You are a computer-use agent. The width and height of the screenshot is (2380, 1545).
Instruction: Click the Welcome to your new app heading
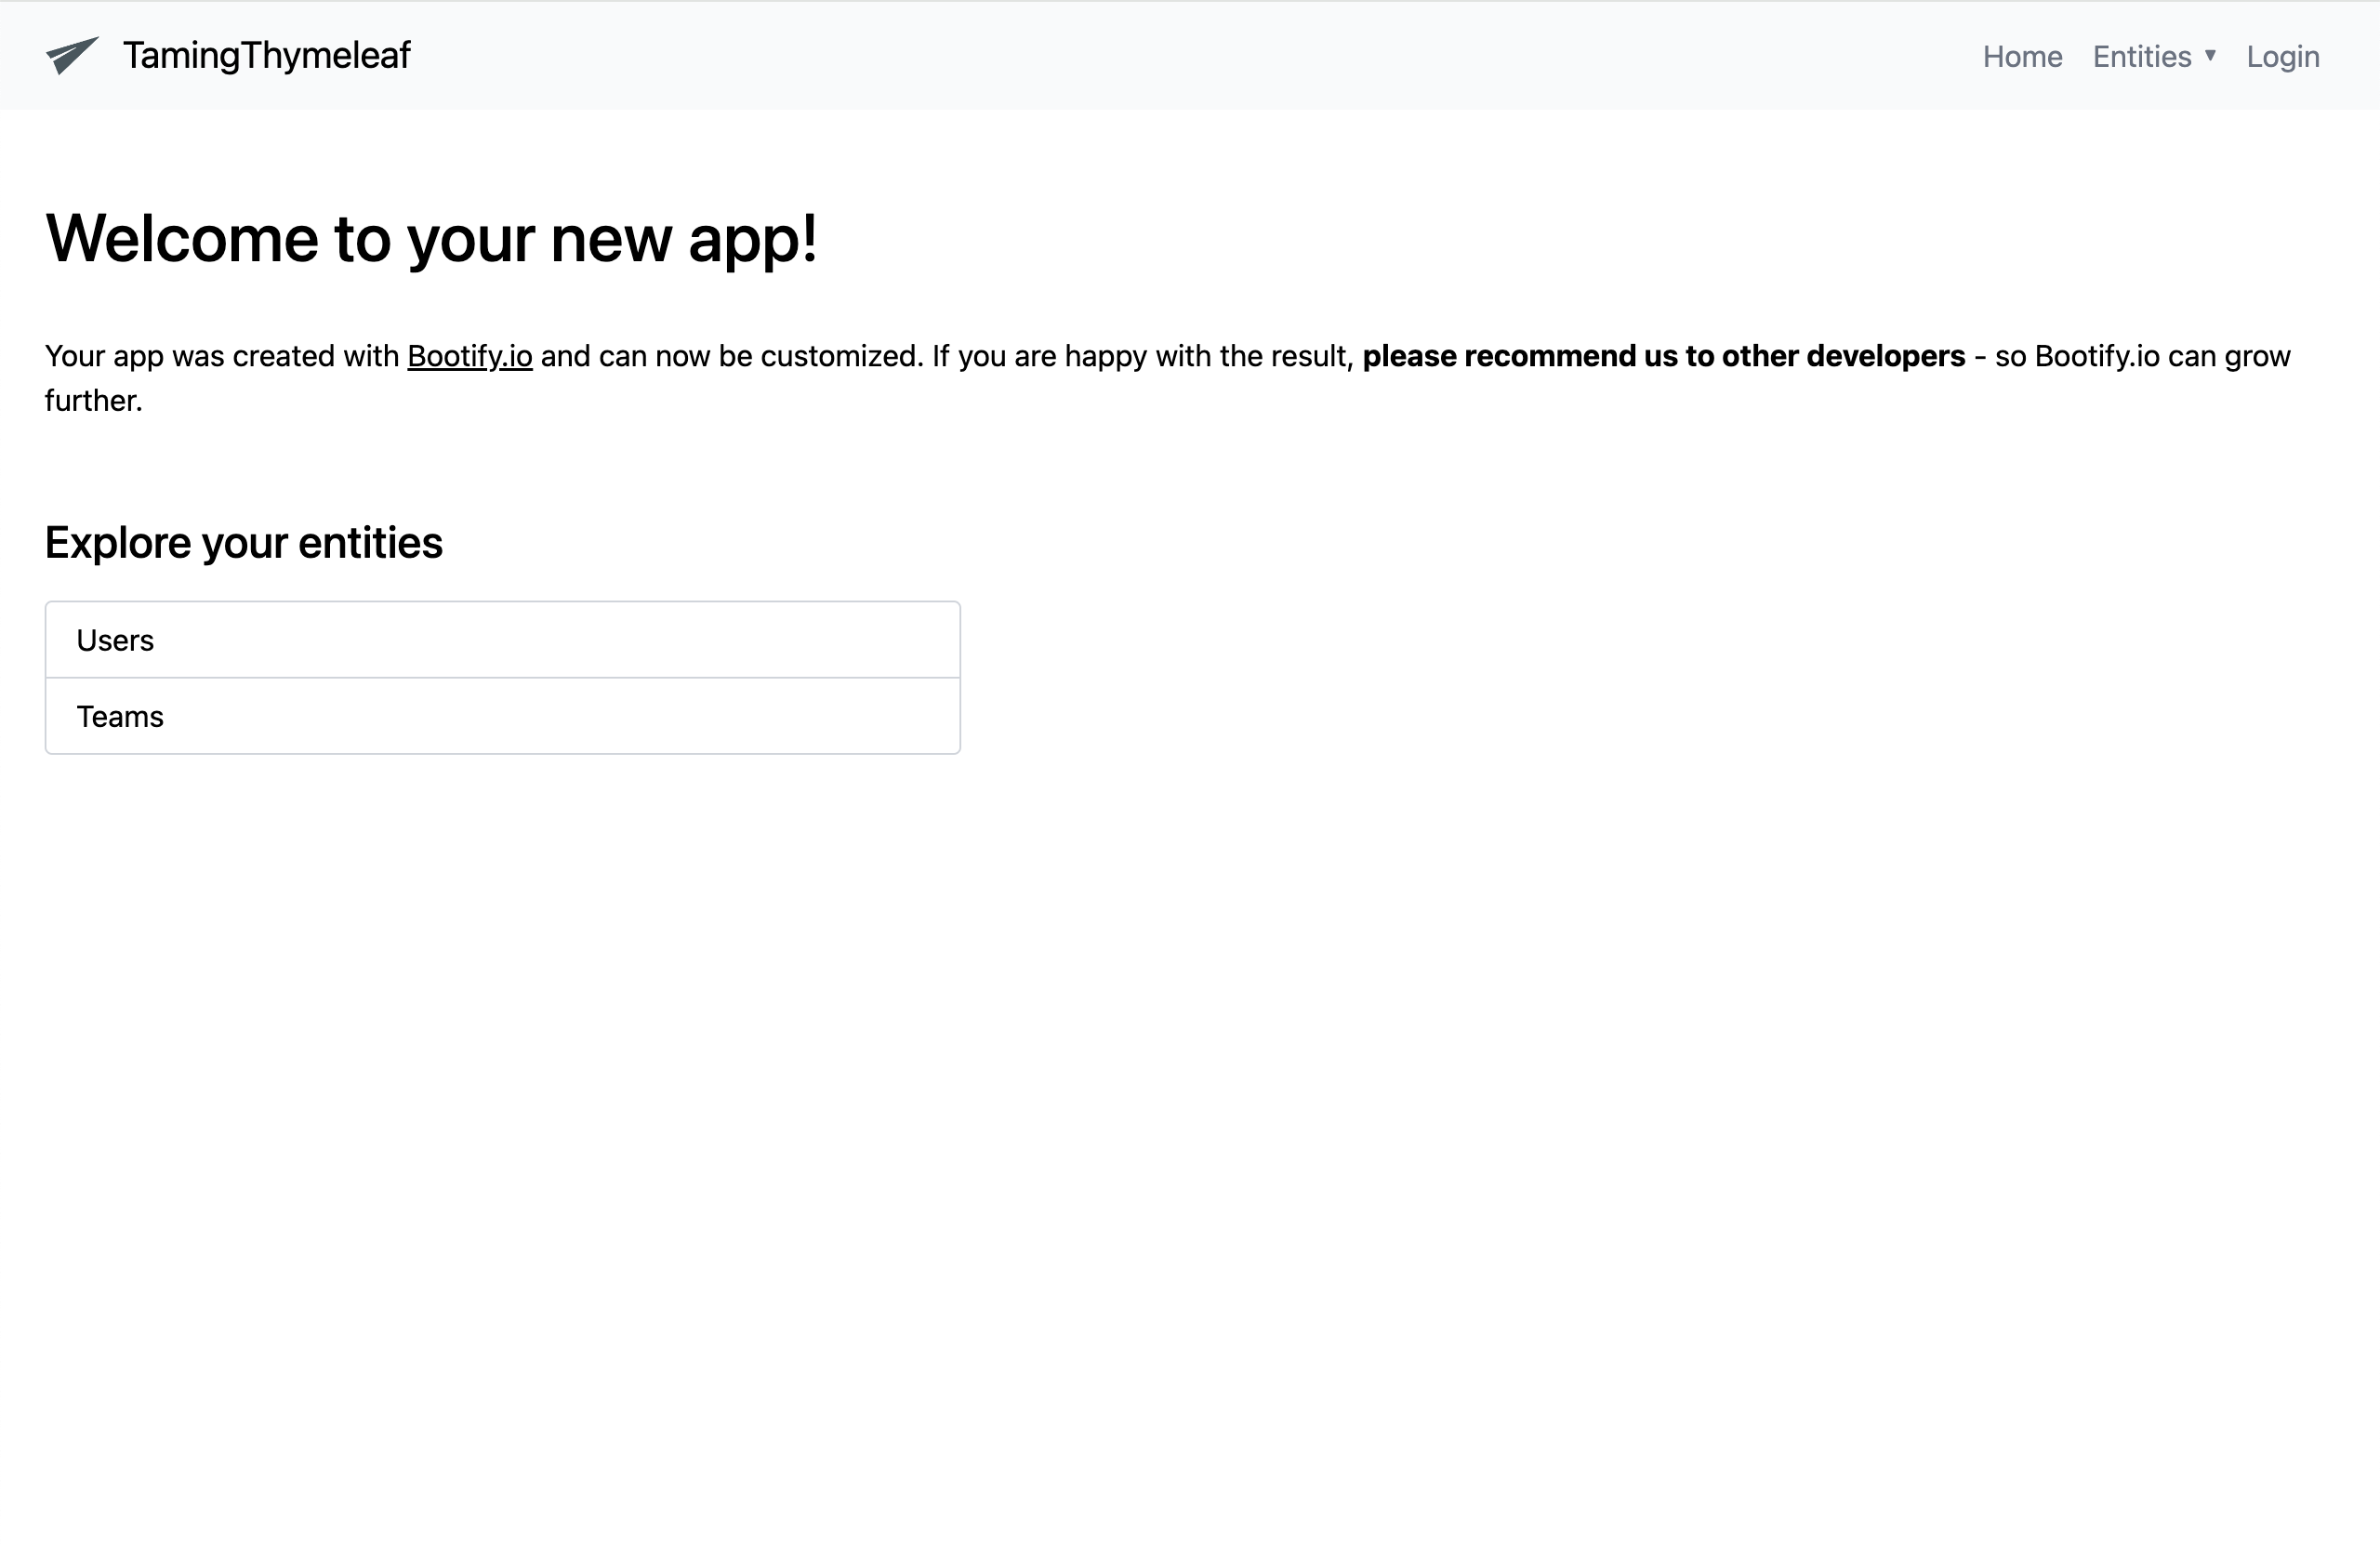click(432, 238)
